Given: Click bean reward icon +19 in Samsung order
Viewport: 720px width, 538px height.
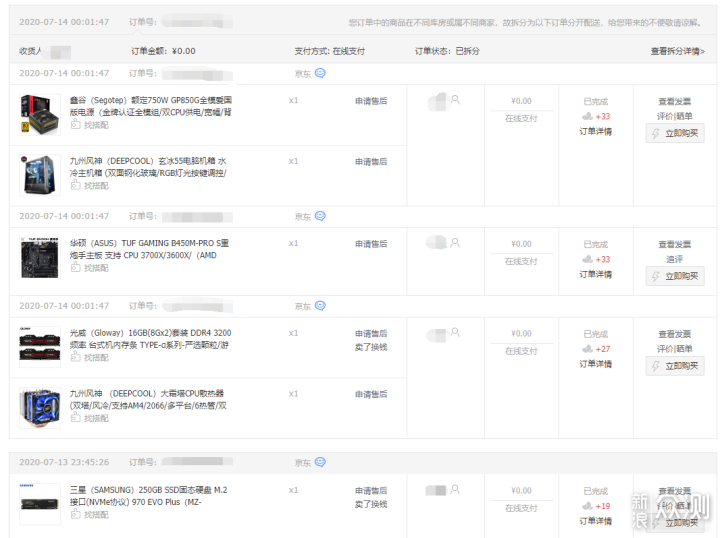Looking at the screenshot, I should tap(587, 506).
